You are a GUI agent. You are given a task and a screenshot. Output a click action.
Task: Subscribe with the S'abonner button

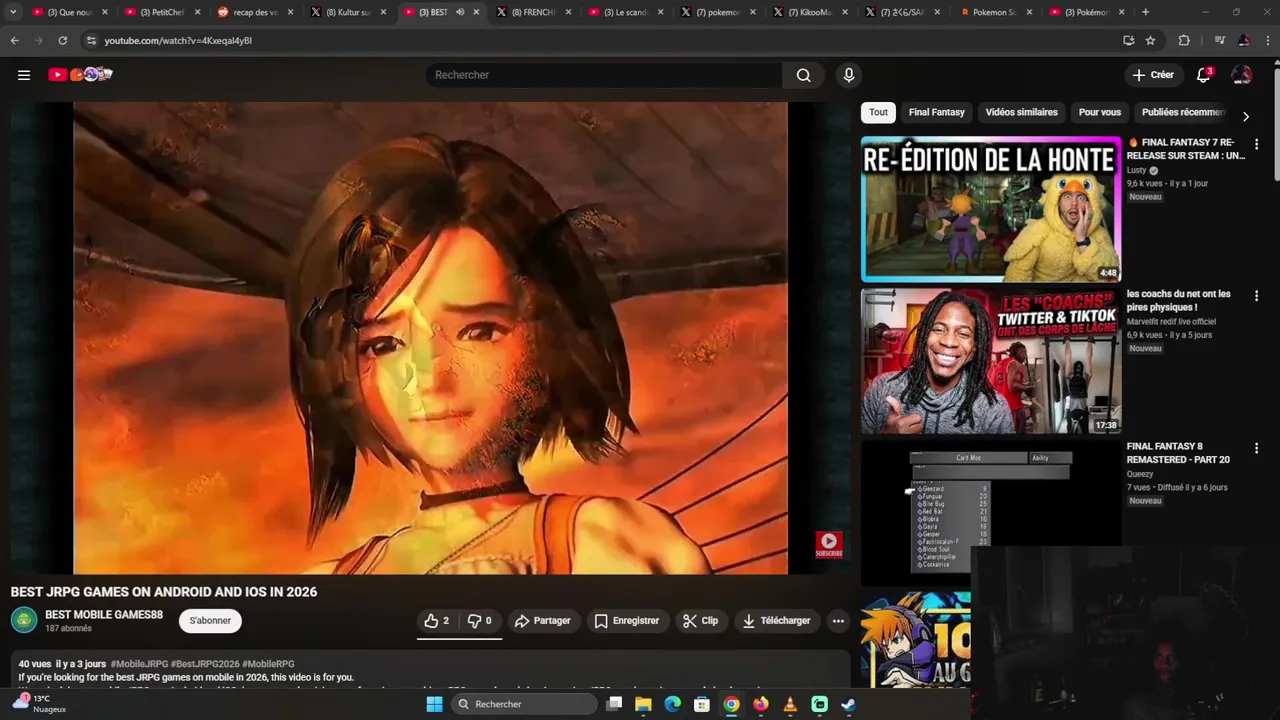pyautogui.click(x=210, y=621)
